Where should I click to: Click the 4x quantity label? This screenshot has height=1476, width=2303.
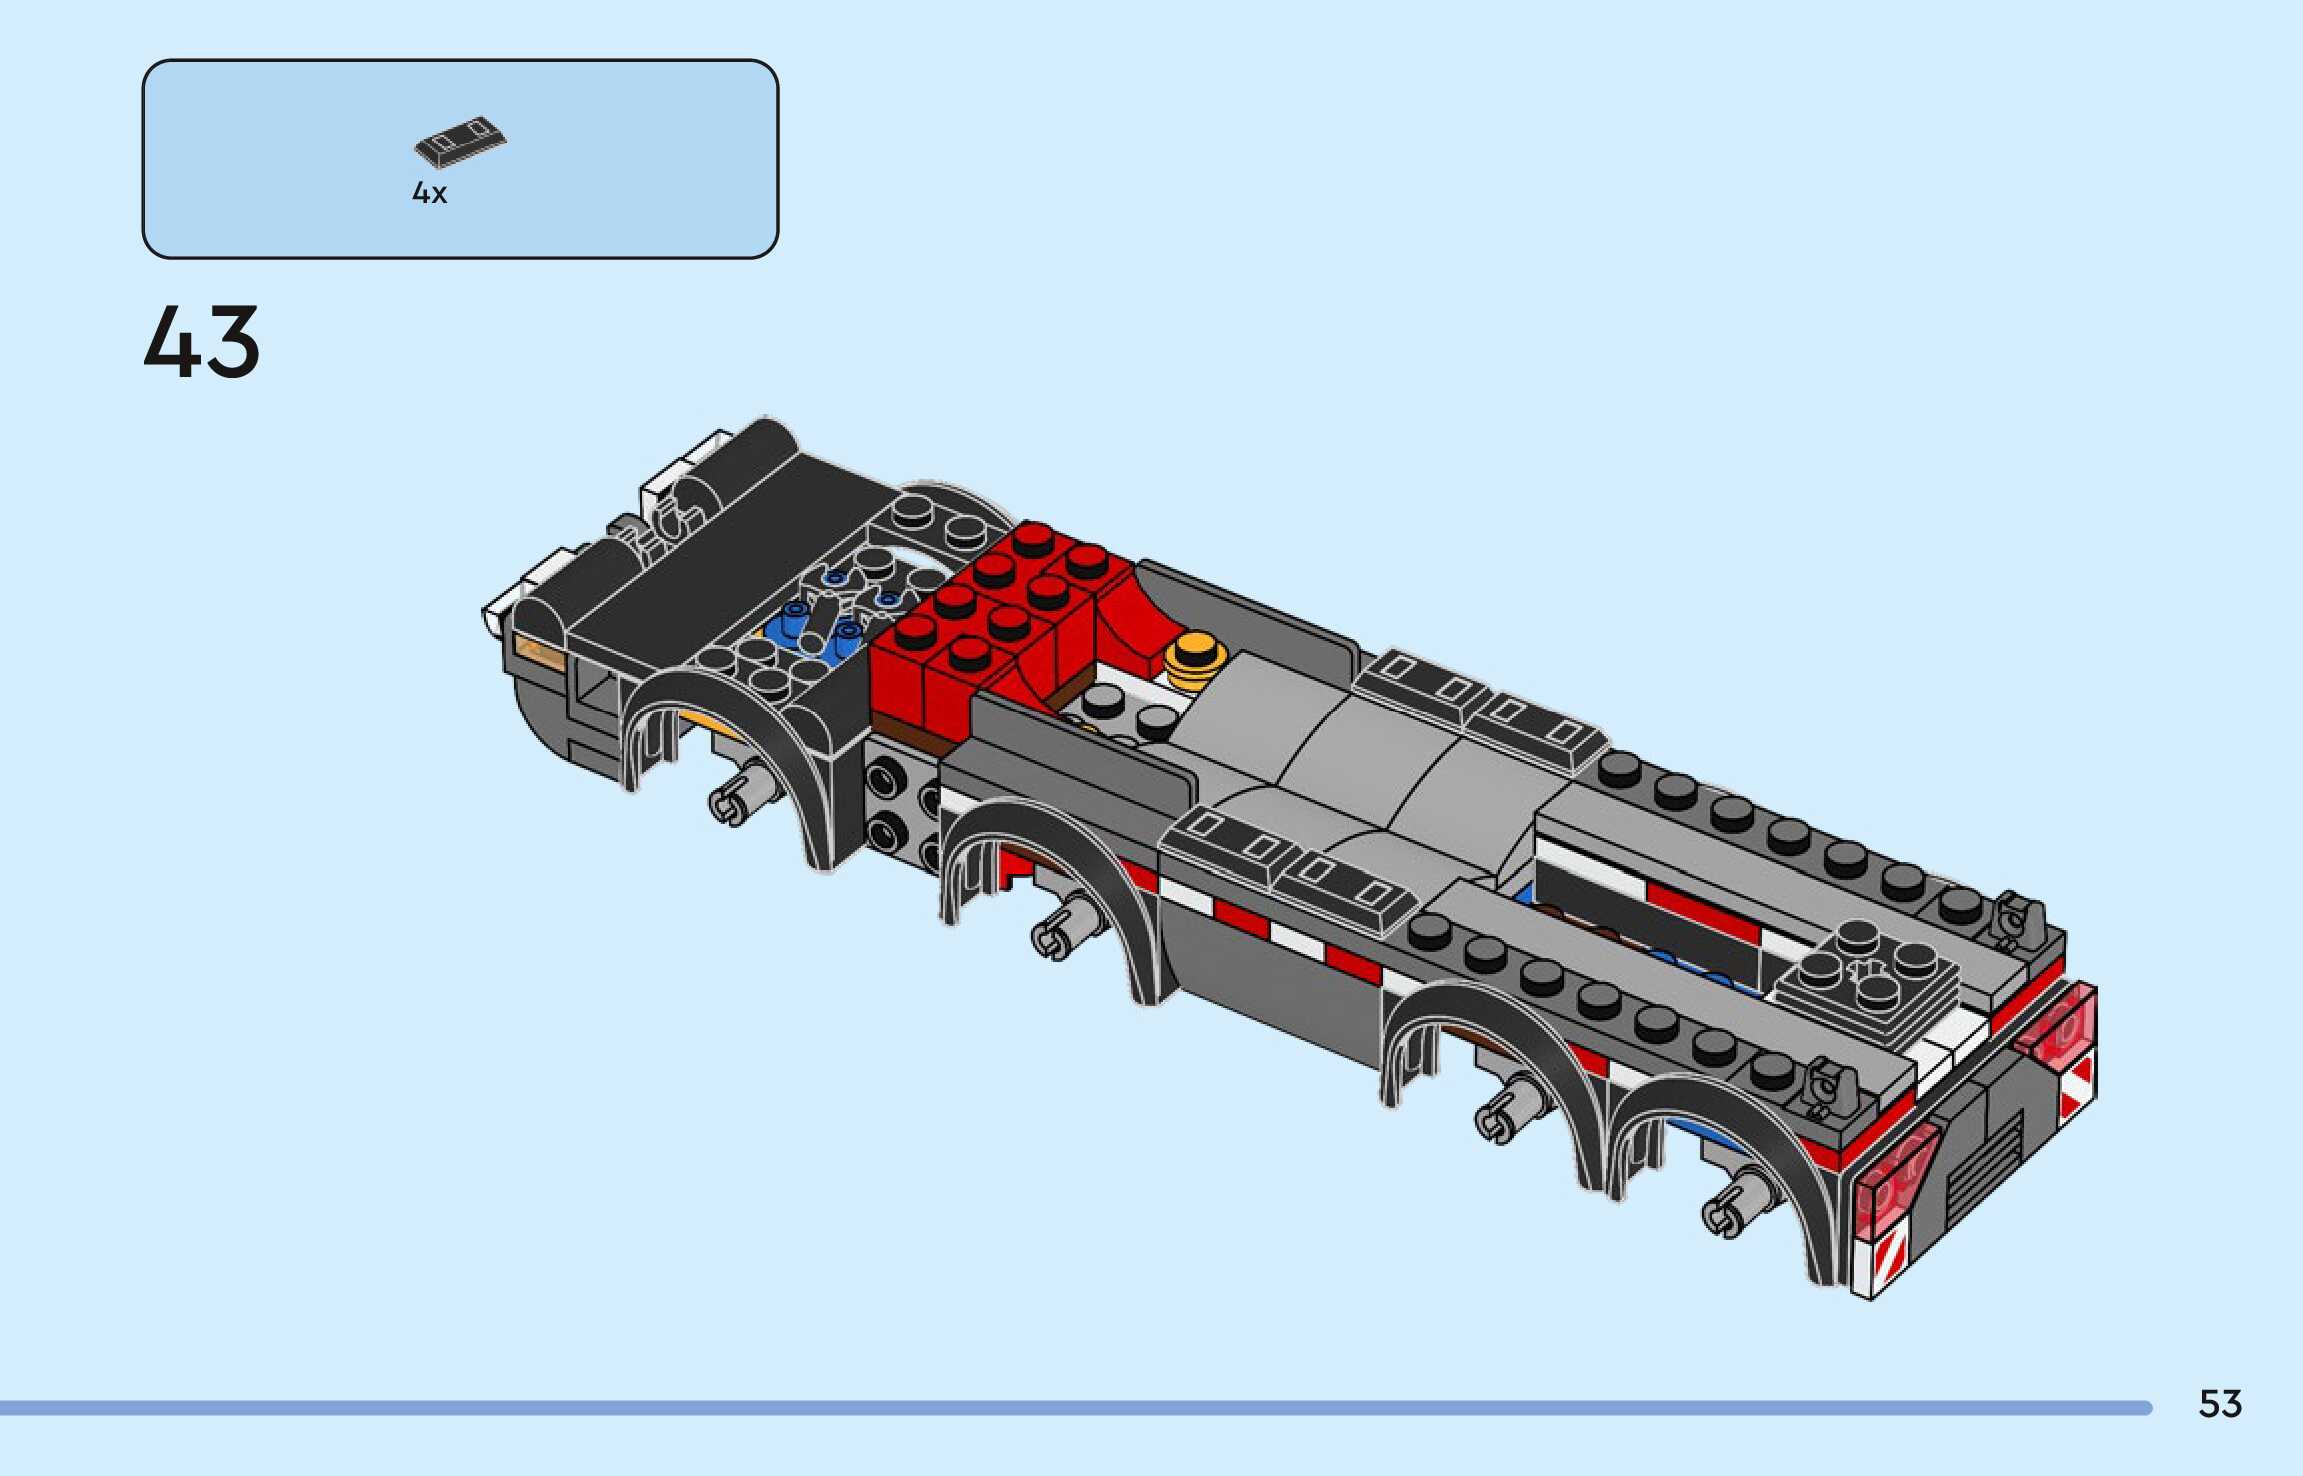tap(429, 194)
